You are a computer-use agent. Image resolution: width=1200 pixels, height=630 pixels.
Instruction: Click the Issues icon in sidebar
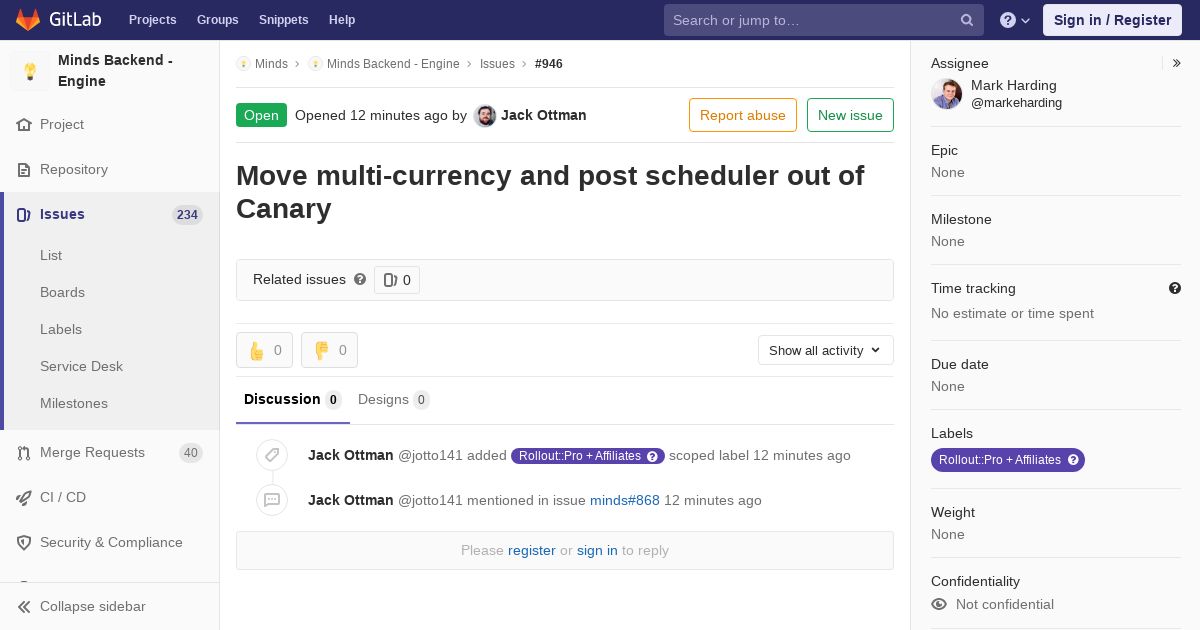[24, 215]
